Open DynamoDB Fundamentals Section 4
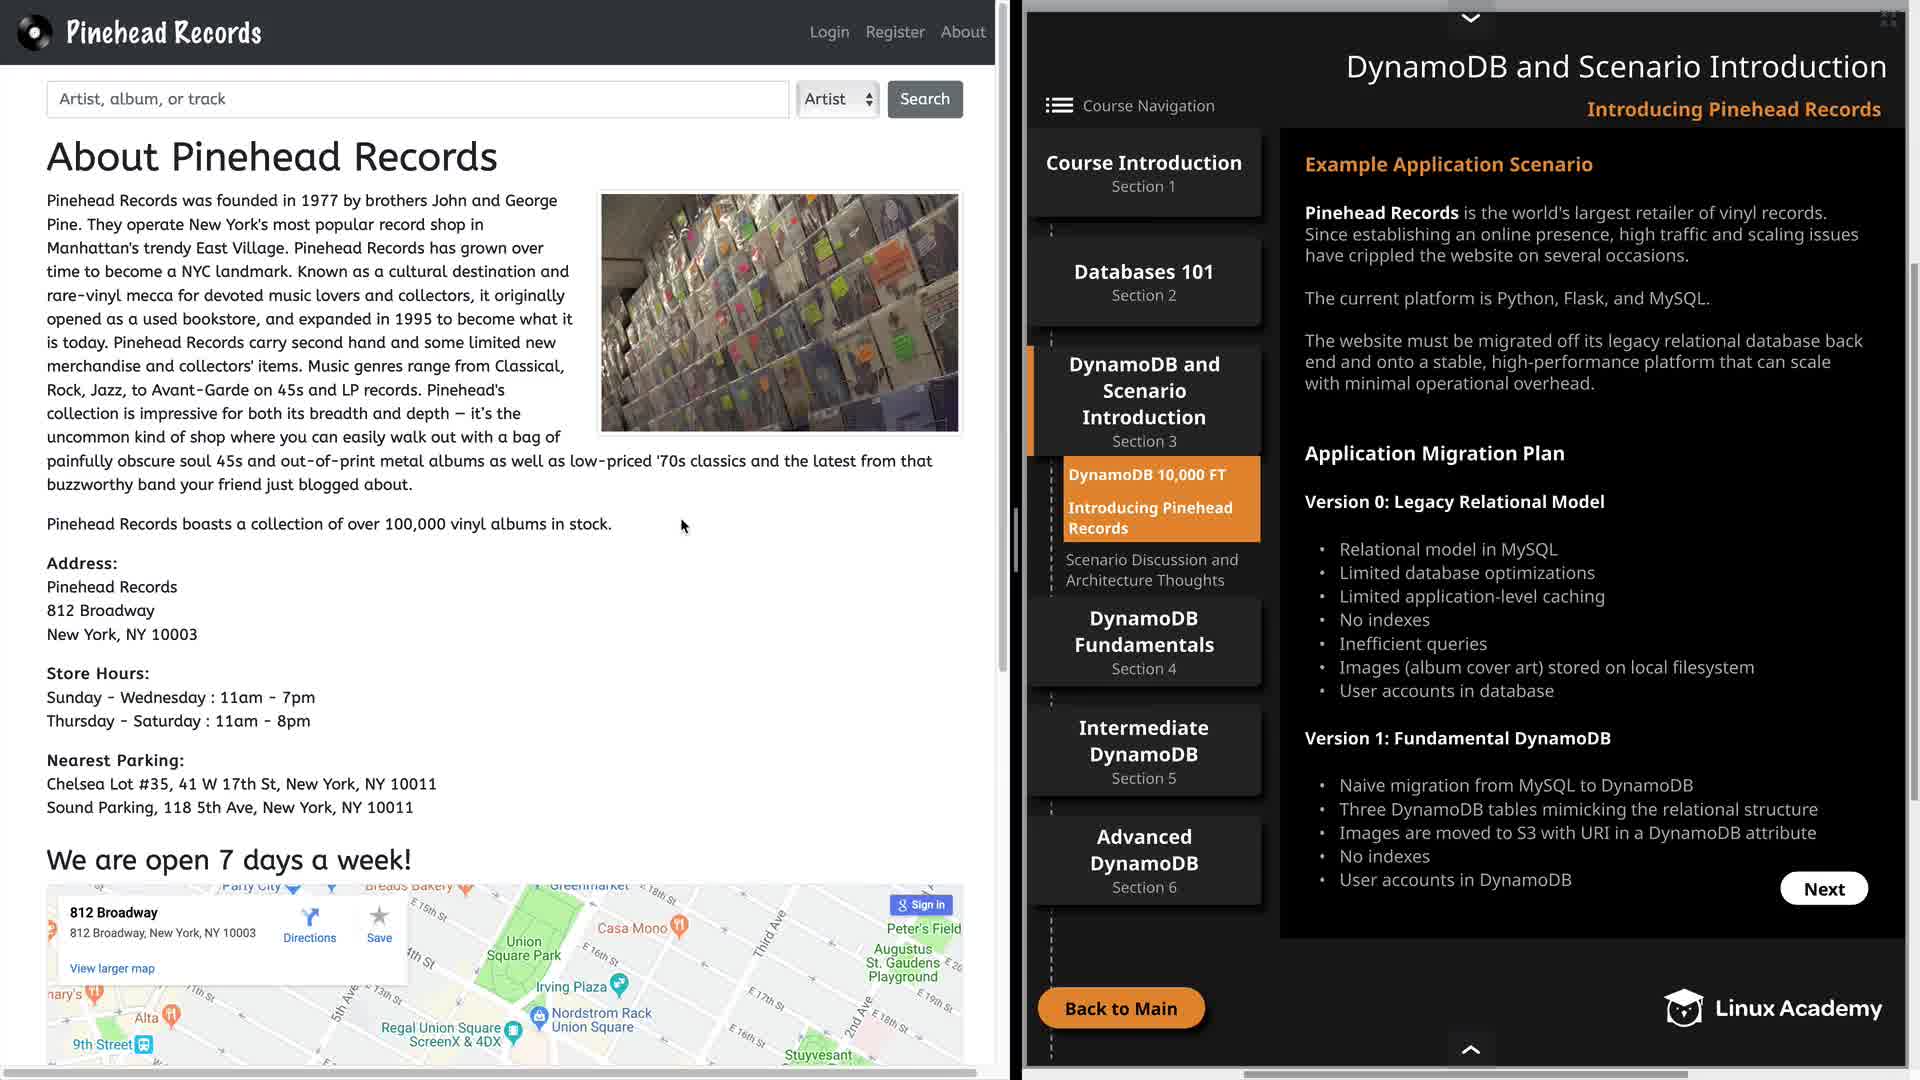Image resolution: width=1920 pixels, height=1080 pixels. tap(1144, 642)
